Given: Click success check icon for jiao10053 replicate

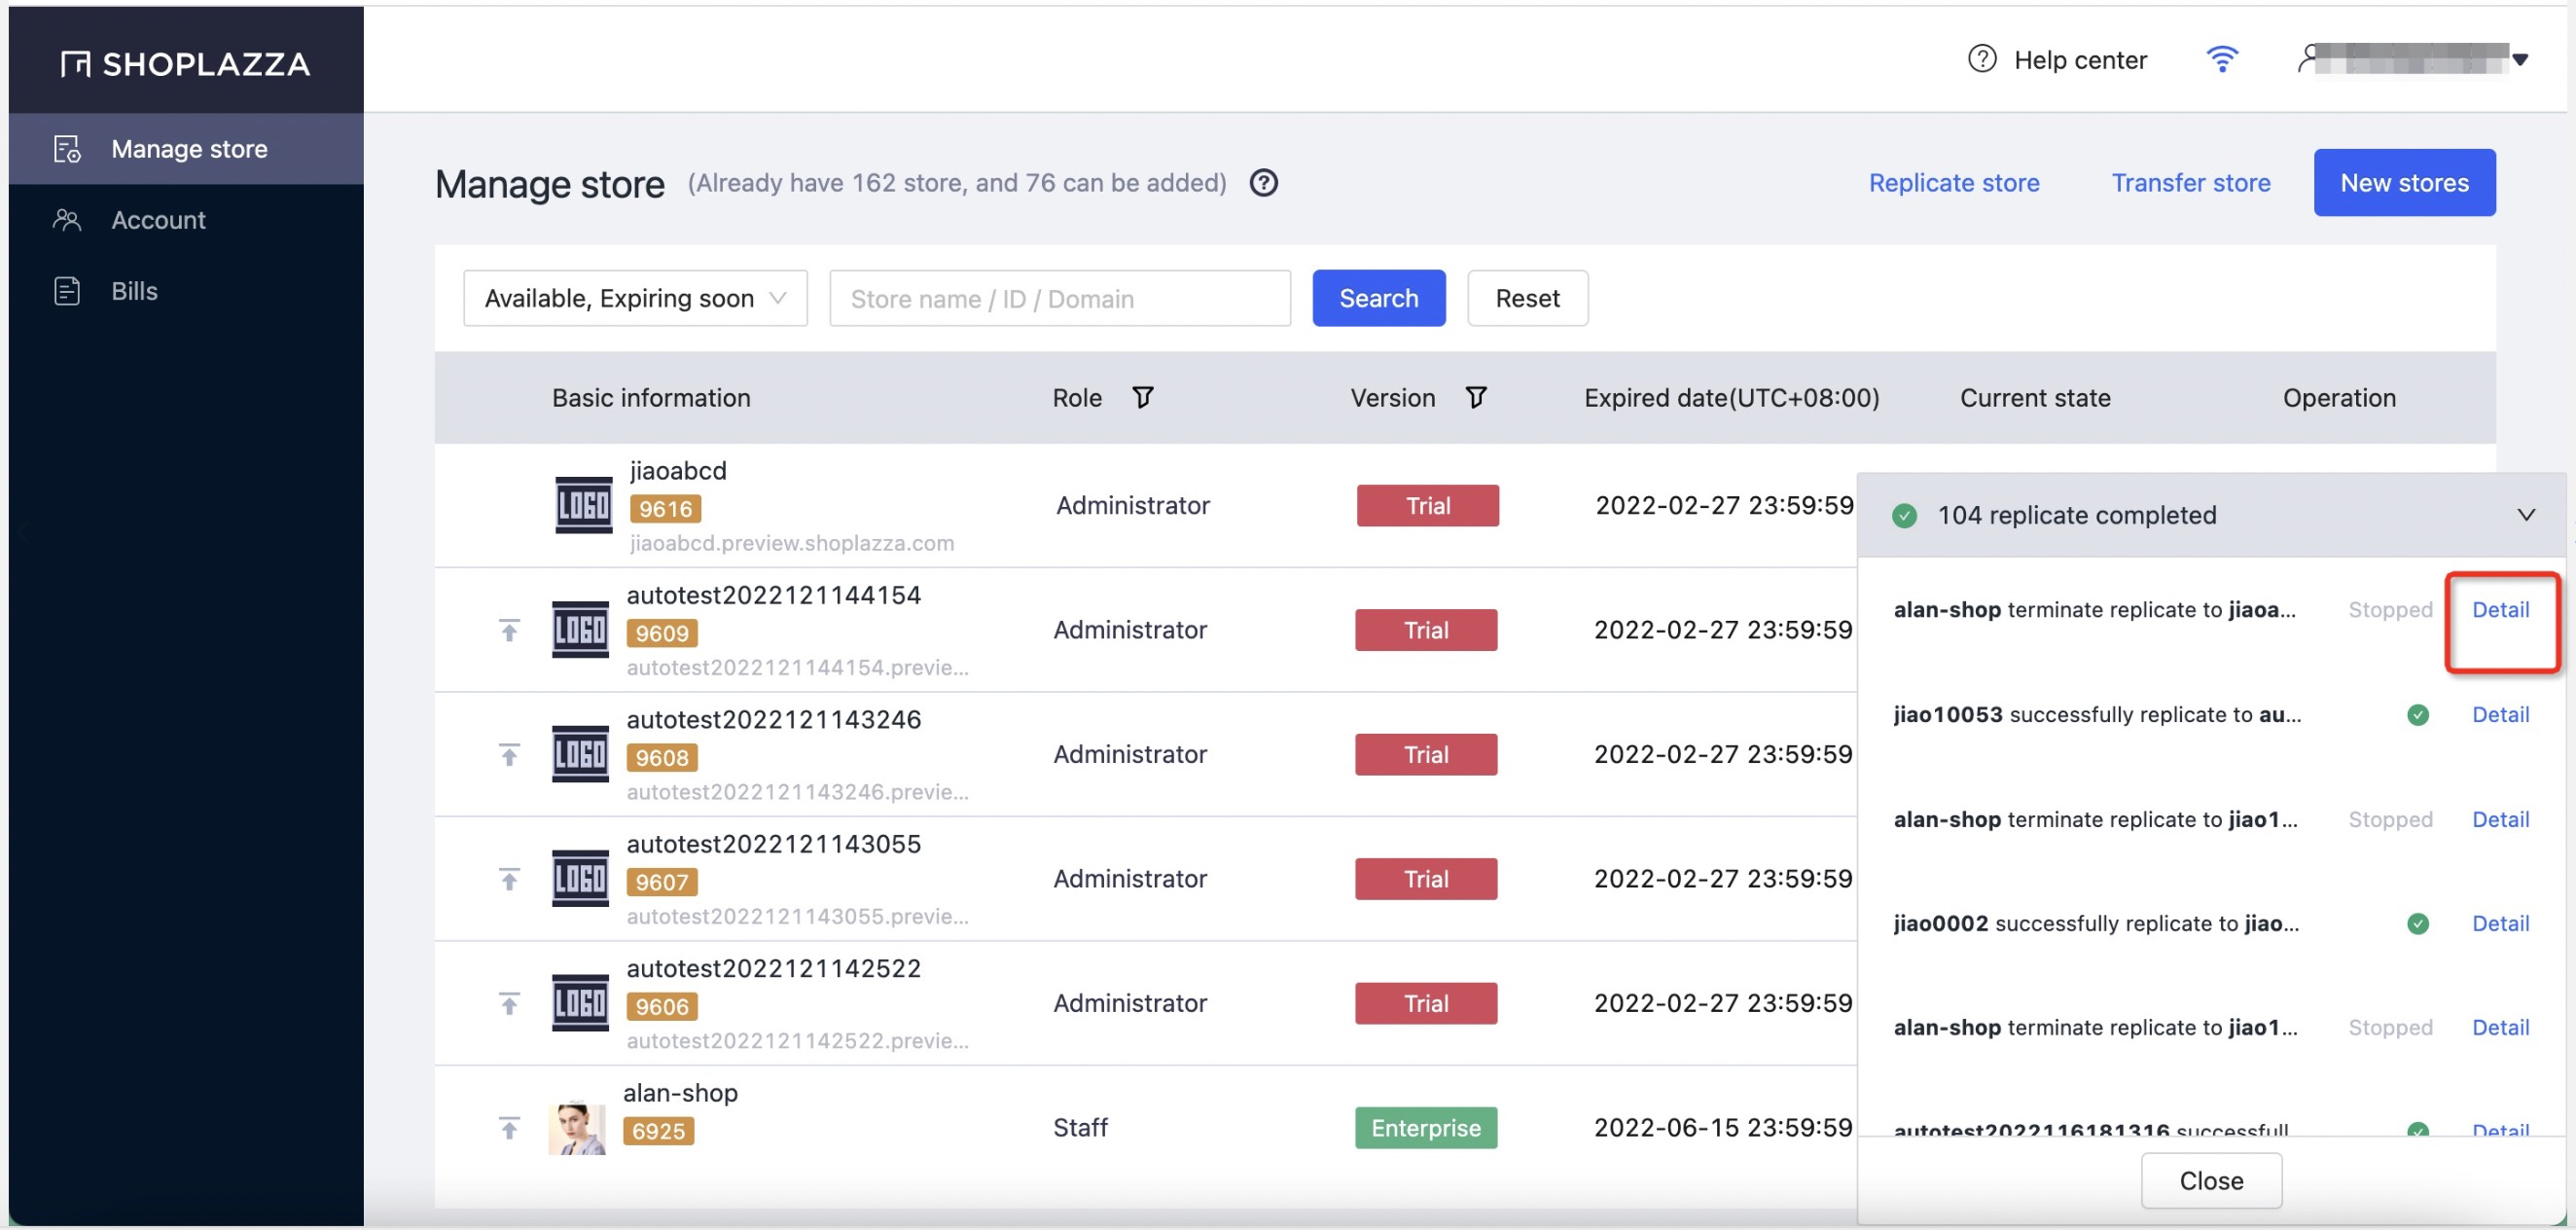Looking at the screenshot, I should click(x=2417, y=715).
